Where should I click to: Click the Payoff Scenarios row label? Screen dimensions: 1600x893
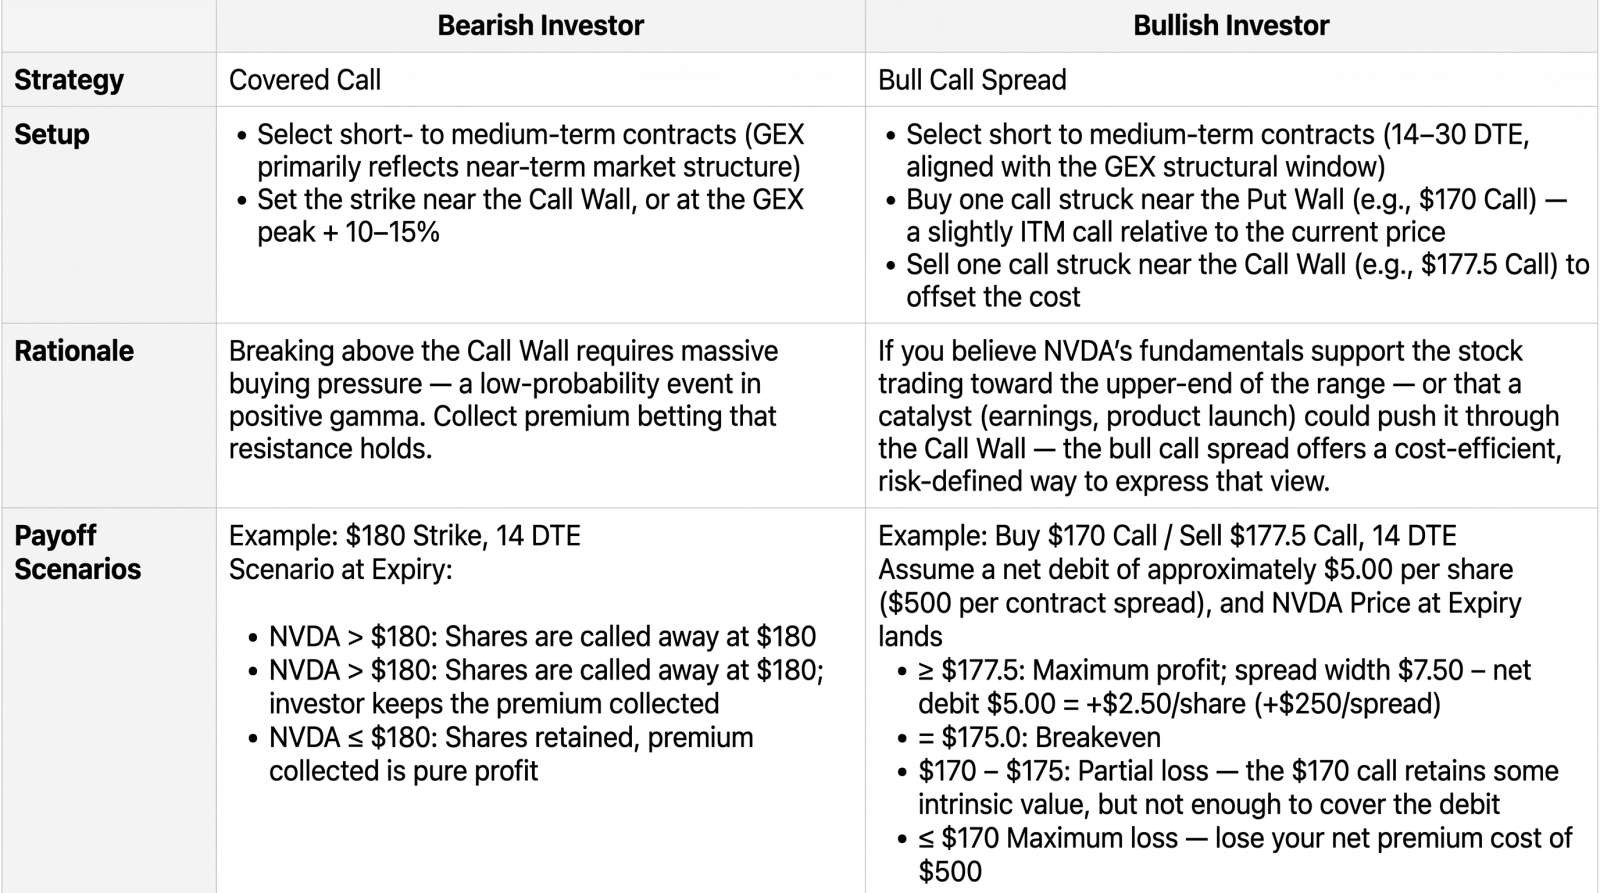(x=78, y=552)
